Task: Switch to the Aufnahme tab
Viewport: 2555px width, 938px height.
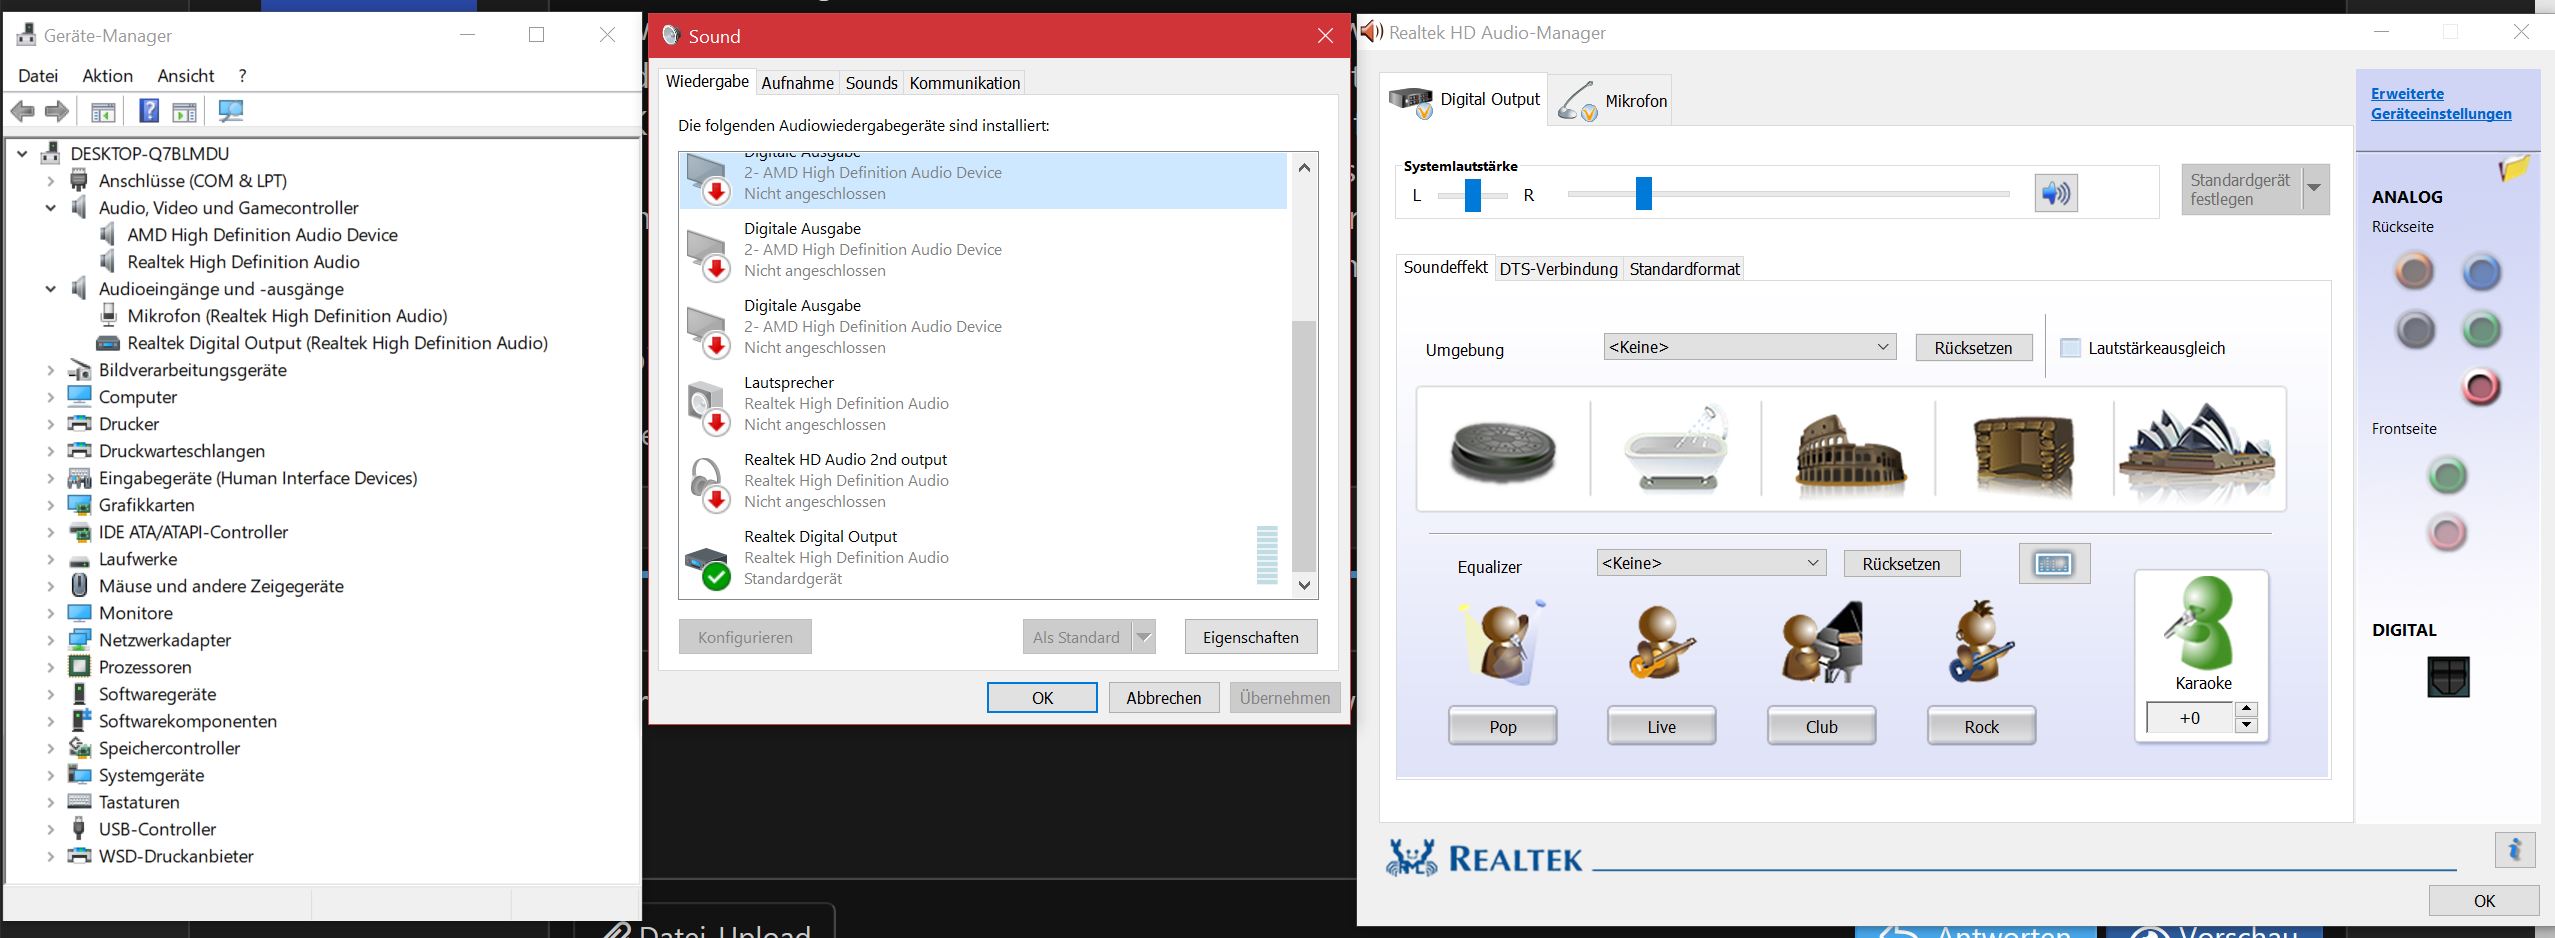Action: tap(797, 83)
